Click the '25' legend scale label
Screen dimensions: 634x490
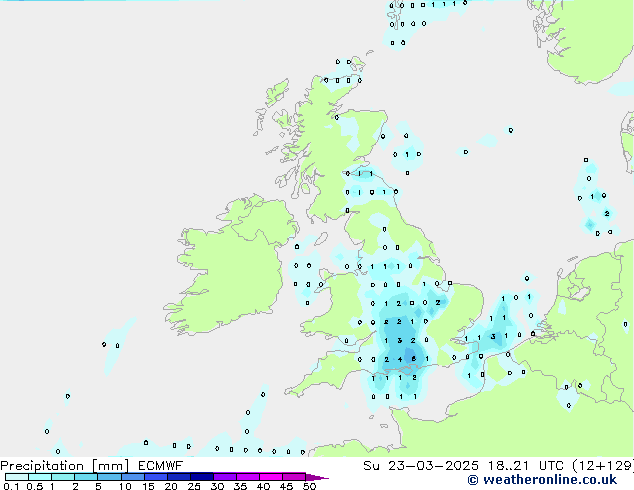tap(194, 486)
